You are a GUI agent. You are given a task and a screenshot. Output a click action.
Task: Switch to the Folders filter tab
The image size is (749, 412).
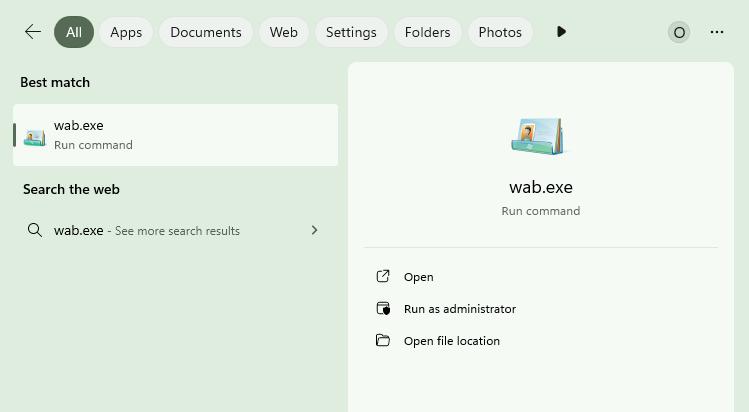[427, 32]
